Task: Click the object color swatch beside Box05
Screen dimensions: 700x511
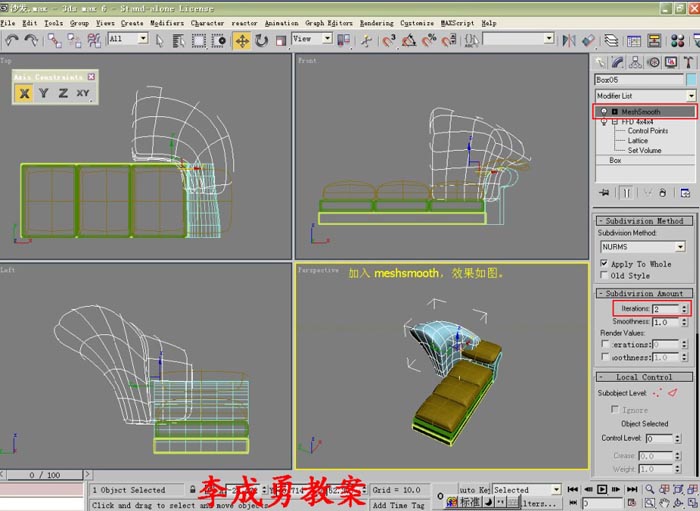Action: click(690, 79)
